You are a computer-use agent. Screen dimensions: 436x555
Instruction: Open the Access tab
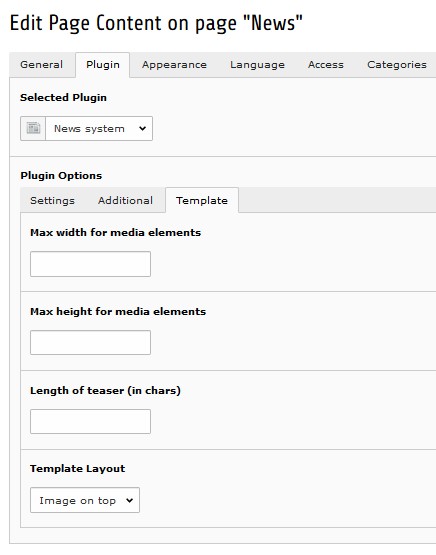pos(326,65)
